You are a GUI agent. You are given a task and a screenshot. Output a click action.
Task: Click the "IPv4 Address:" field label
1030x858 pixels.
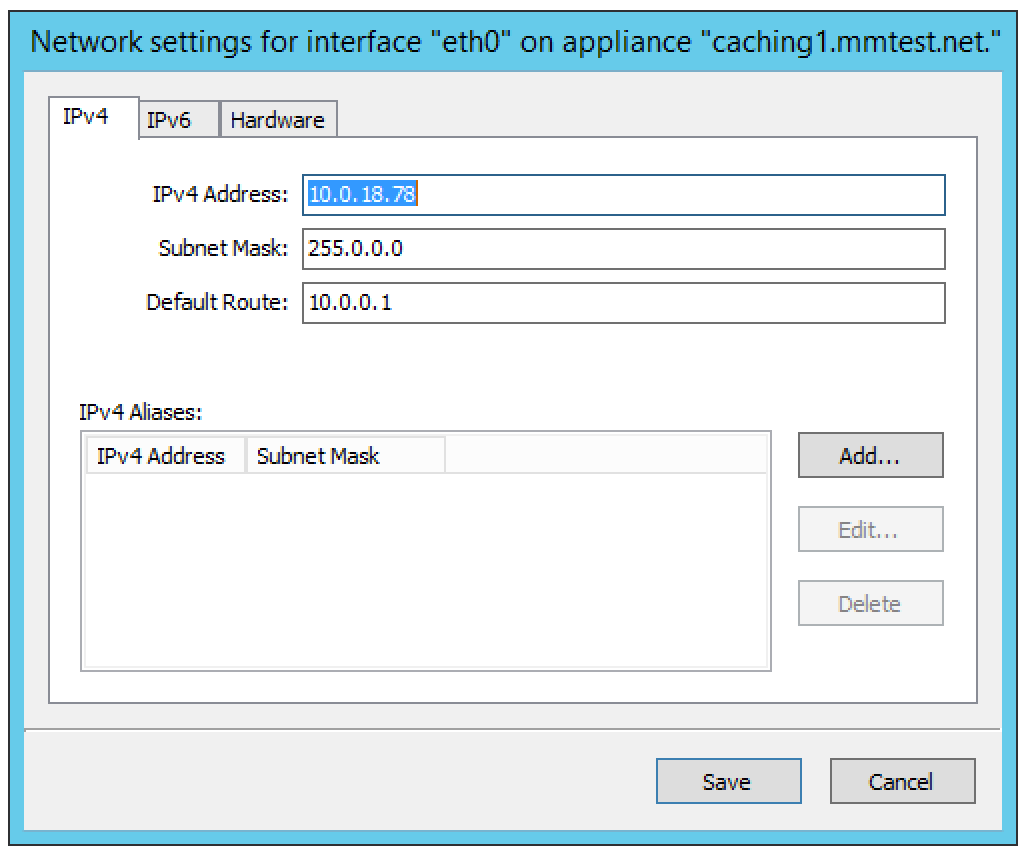click(x=219, y=195)
